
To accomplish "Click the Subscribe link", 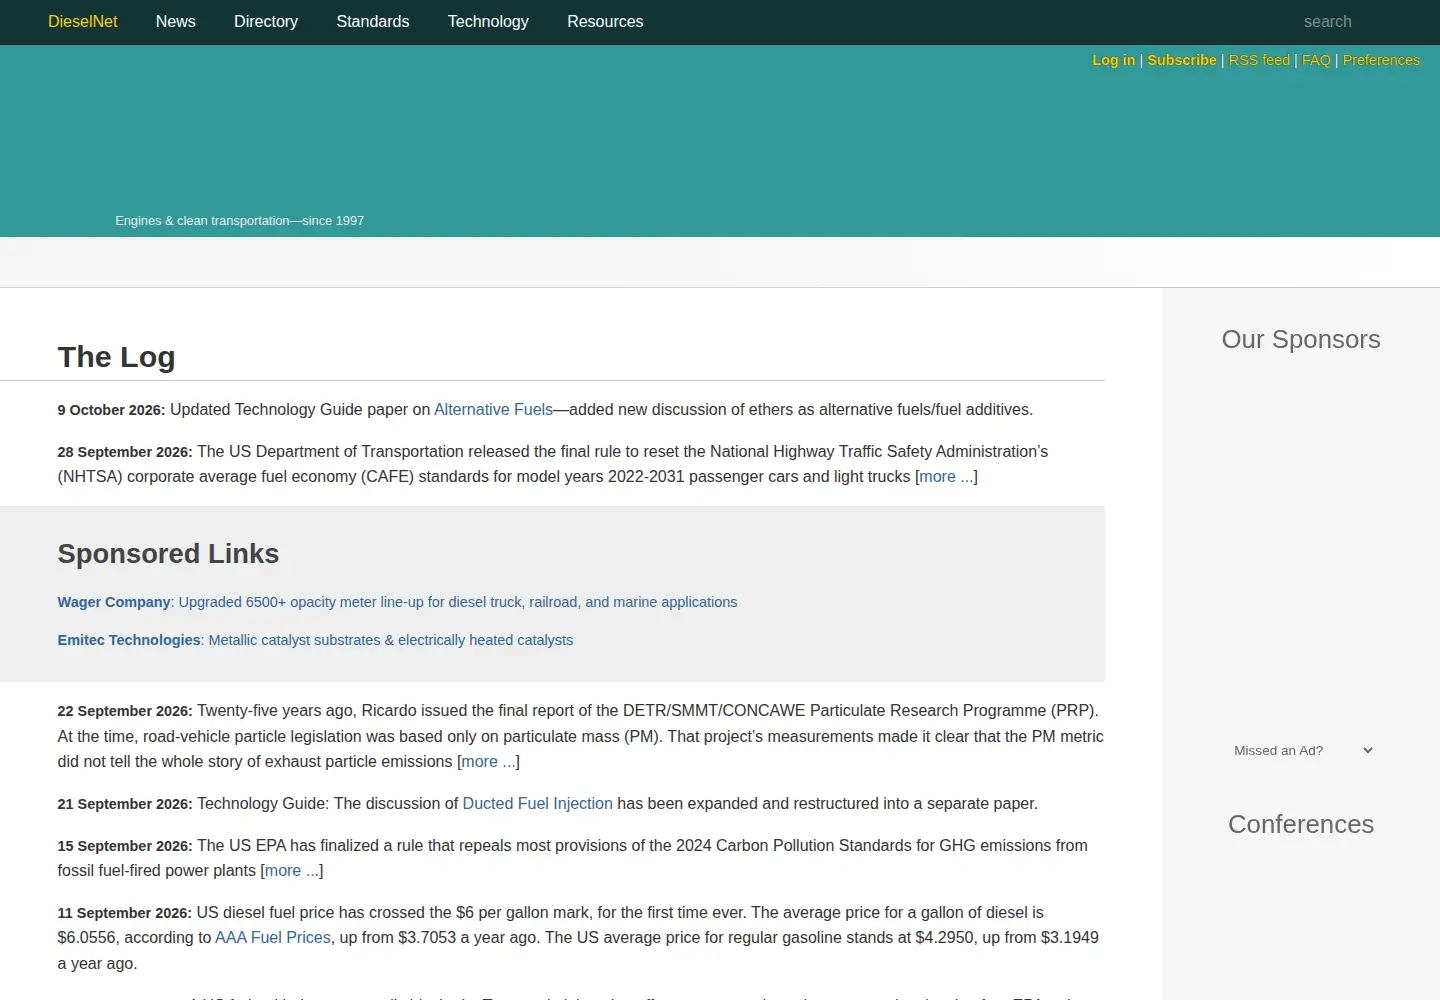I will coord(1182,60).
